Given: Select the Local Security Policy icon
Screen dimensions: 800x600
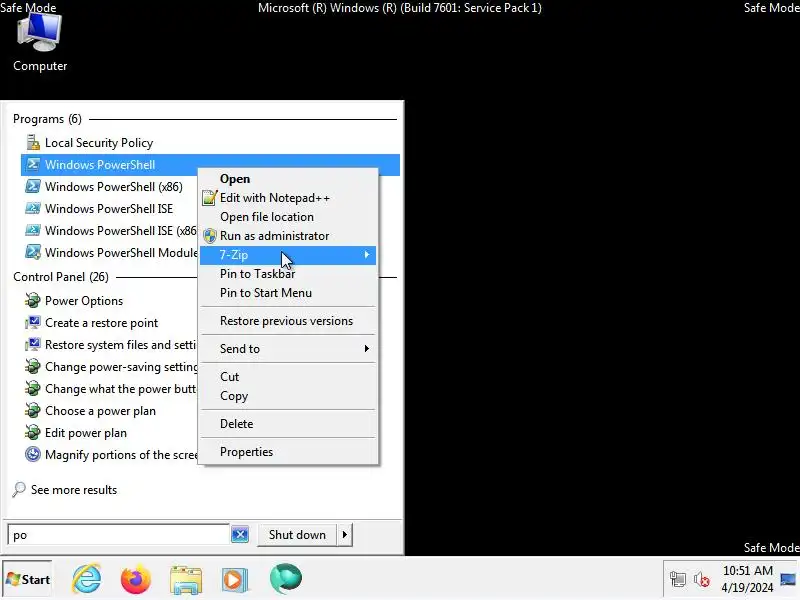Looking at the screenshot, I should (x=33, y=143).
